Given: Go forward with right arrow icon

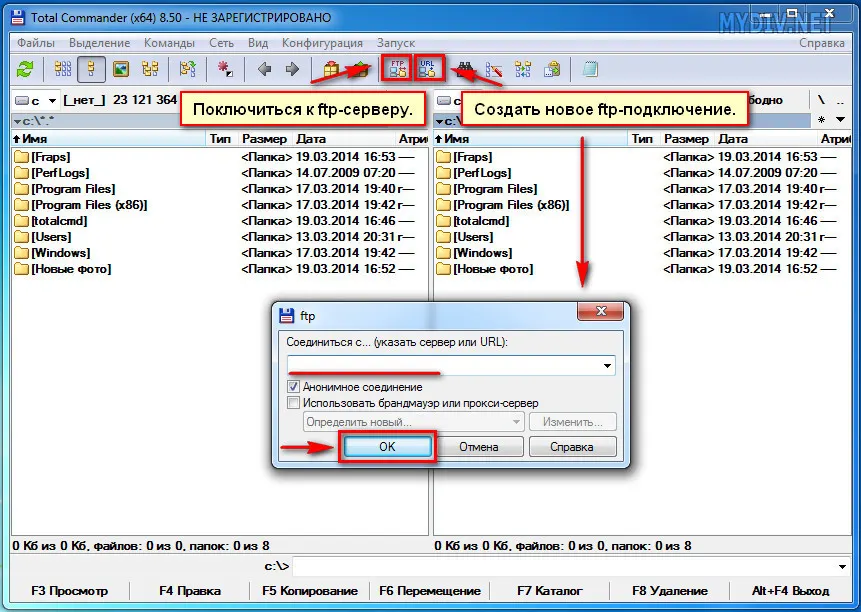Looking at the screenshot, I should [x=293, y=69].
